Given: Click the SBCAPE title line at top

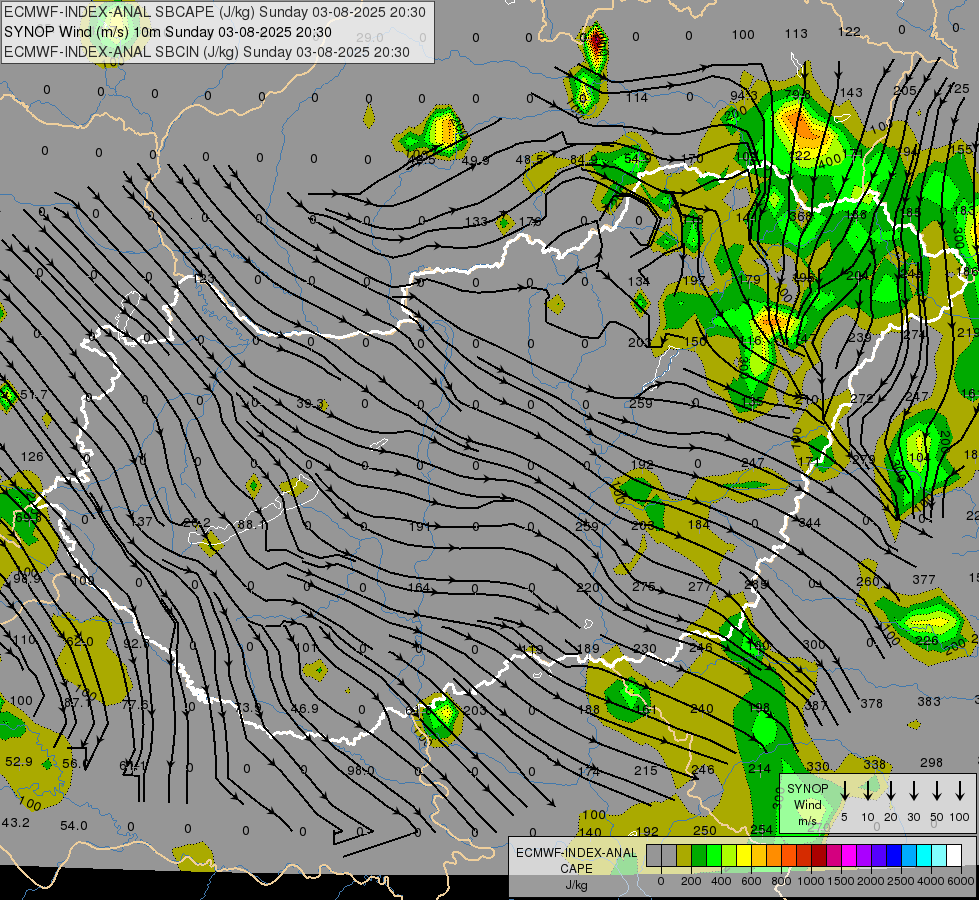Looking at the screenshot, I should pyautogui.click(x=215, y=12).
